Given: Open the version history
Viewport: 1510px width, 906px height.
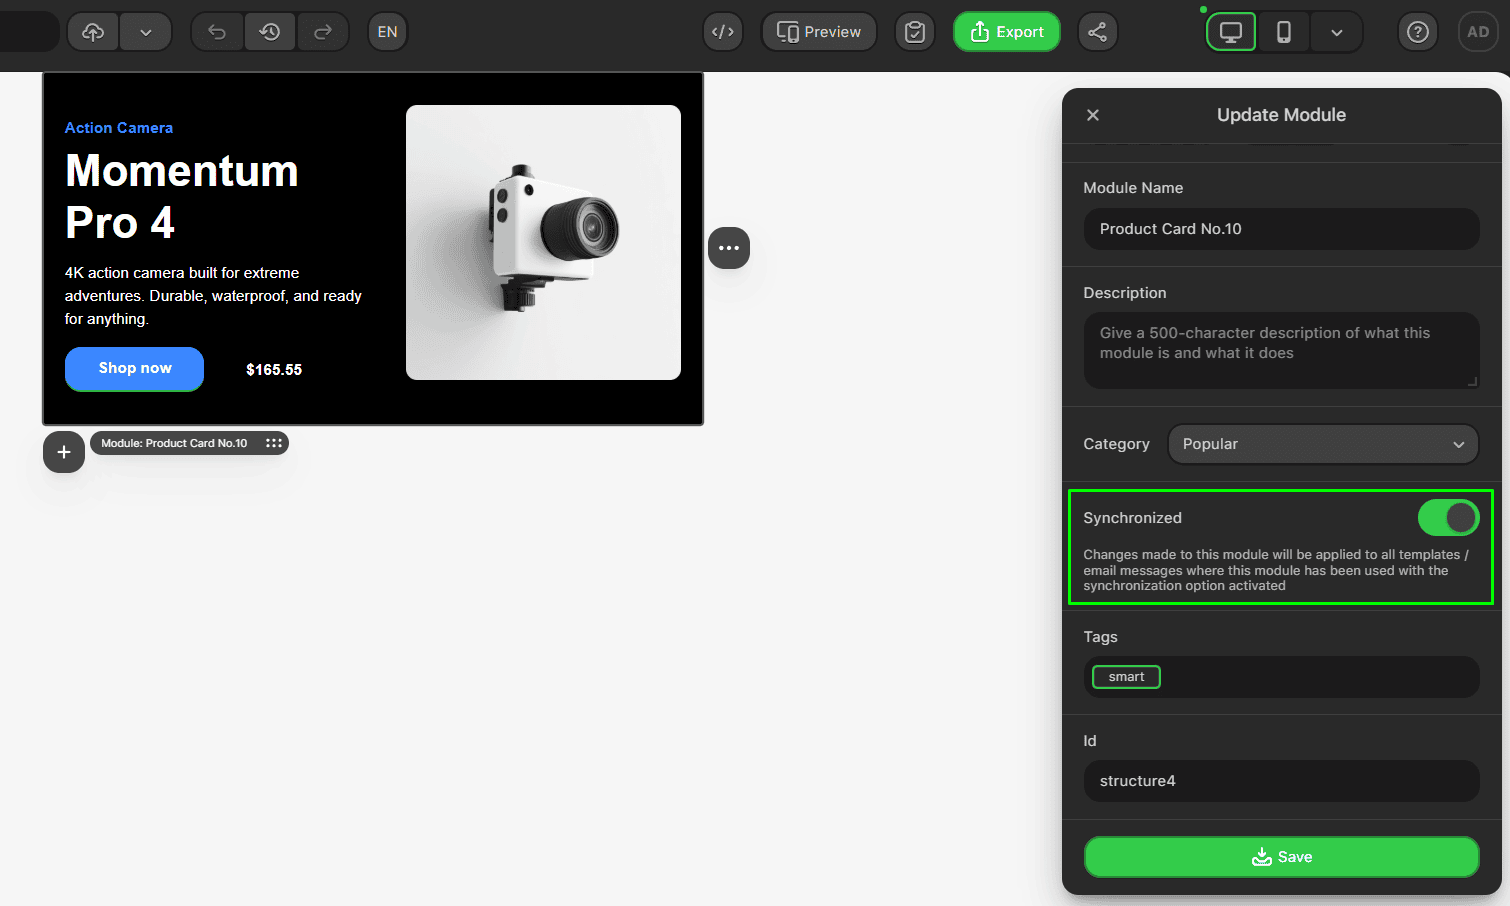Looking at the screenshot, I should [x=269, y=31].
